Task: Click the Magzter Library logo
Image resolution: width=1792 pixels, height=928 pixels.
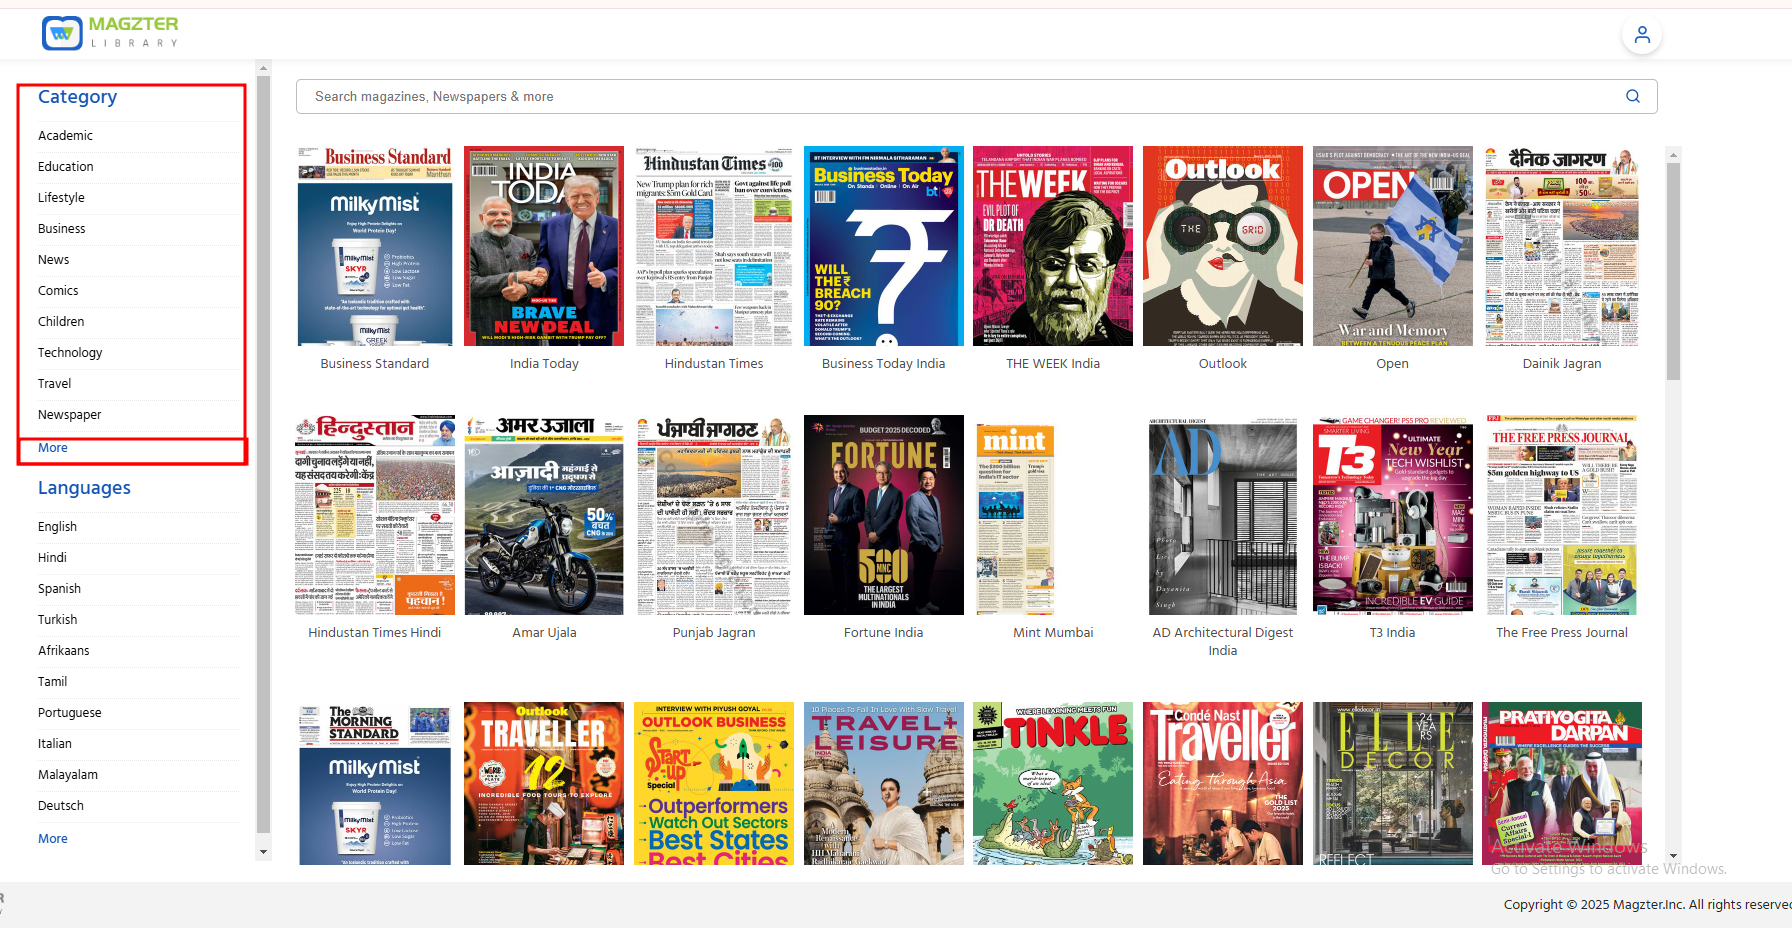Action: coord(110,32)
